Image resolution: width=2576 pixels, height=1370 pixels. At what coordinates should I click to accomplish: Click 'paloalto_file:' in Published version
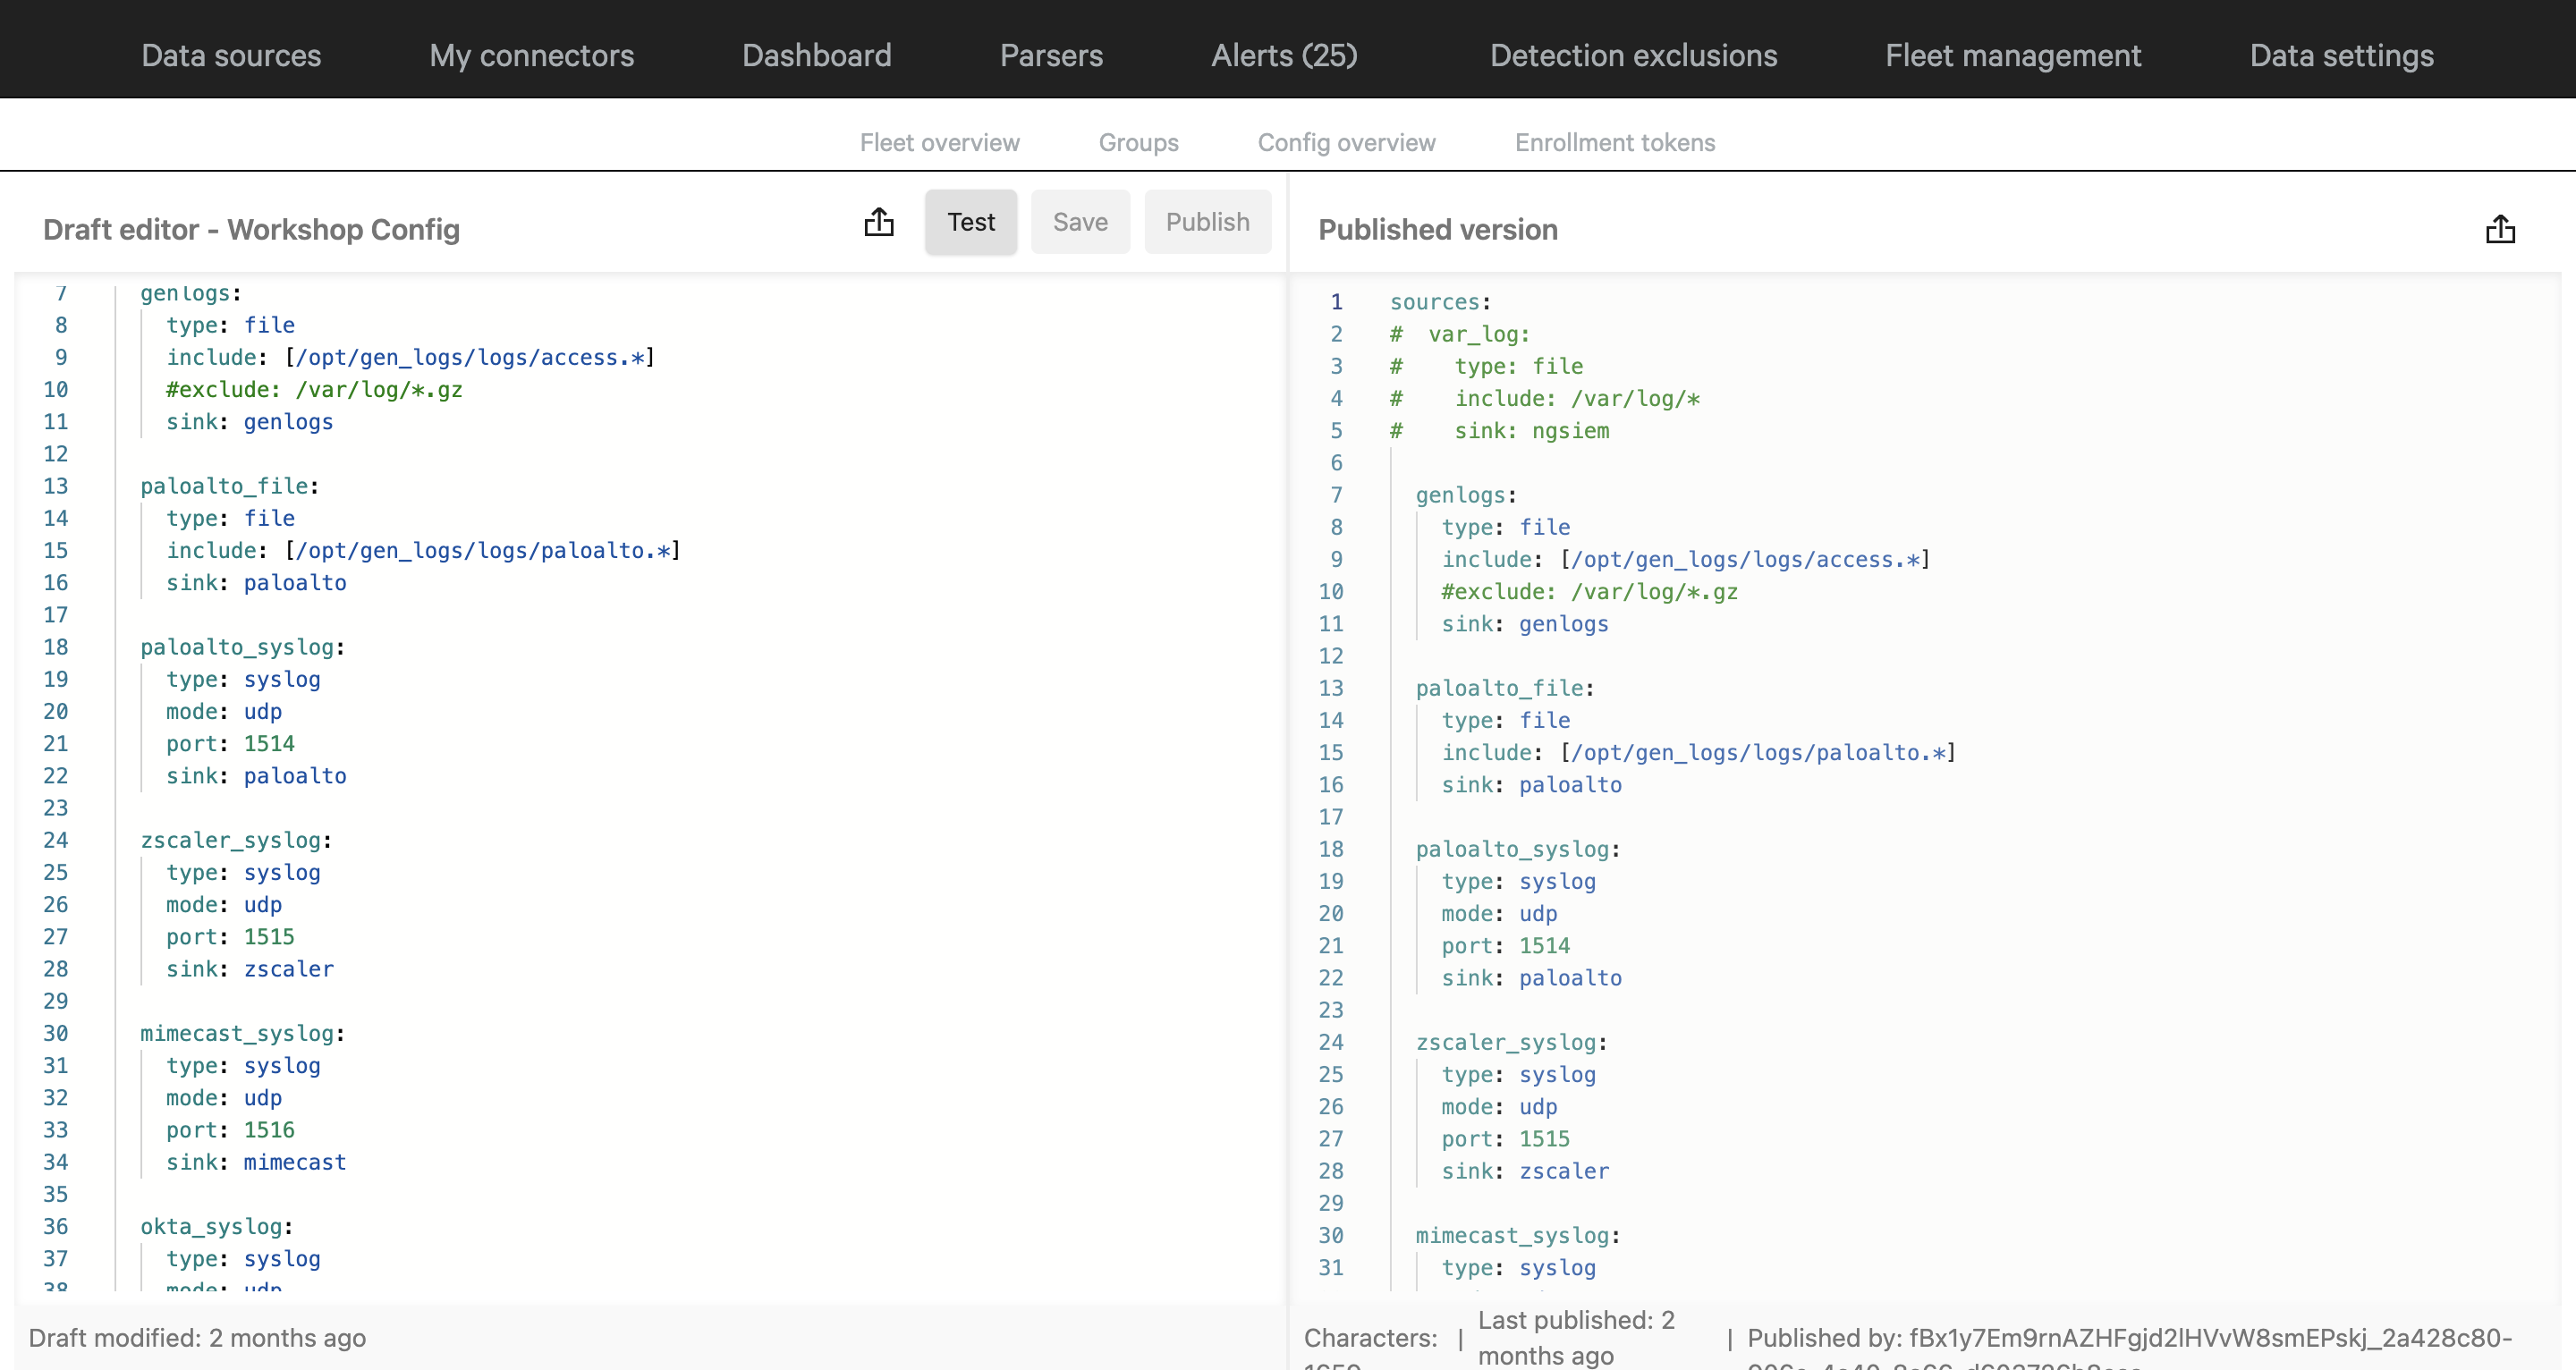(x=1505, y=688)
